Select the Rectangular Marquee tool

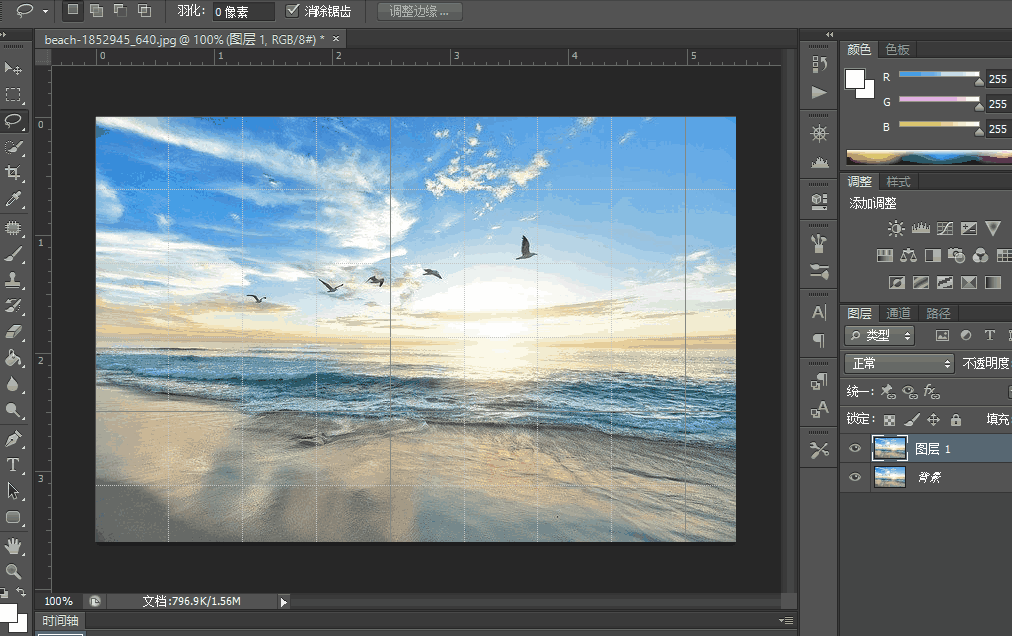(x=13, y=95)
